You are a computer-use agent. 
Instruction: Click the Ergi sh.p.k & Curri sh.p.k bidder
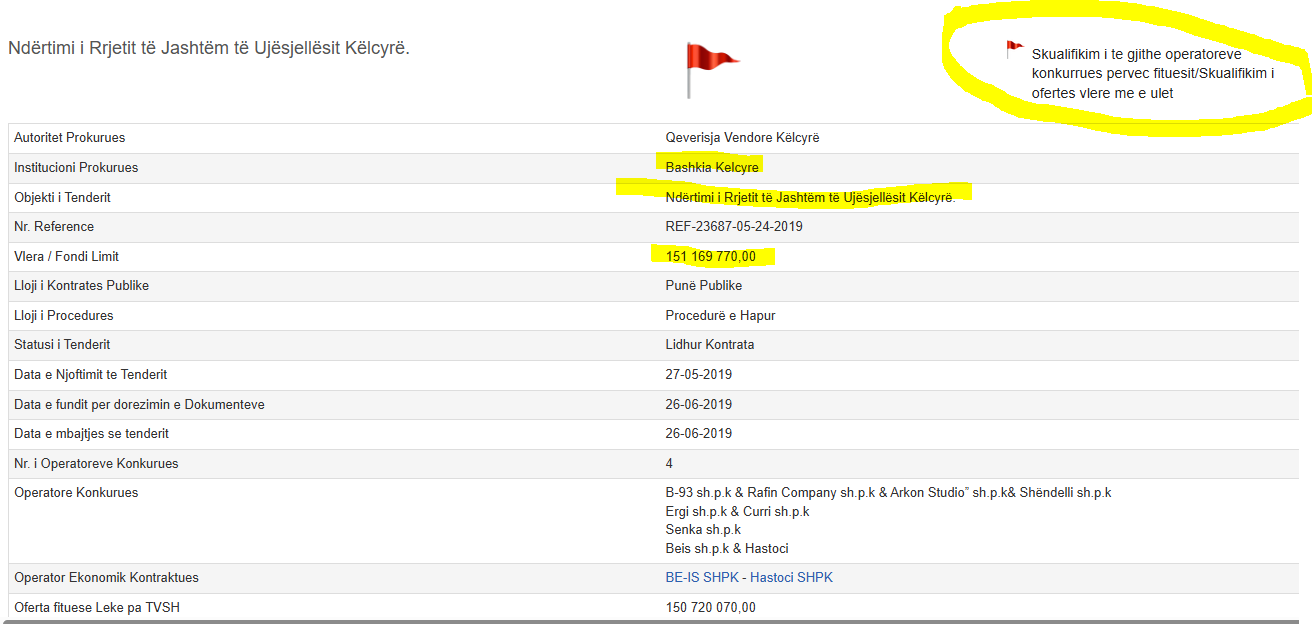[737, 512]
